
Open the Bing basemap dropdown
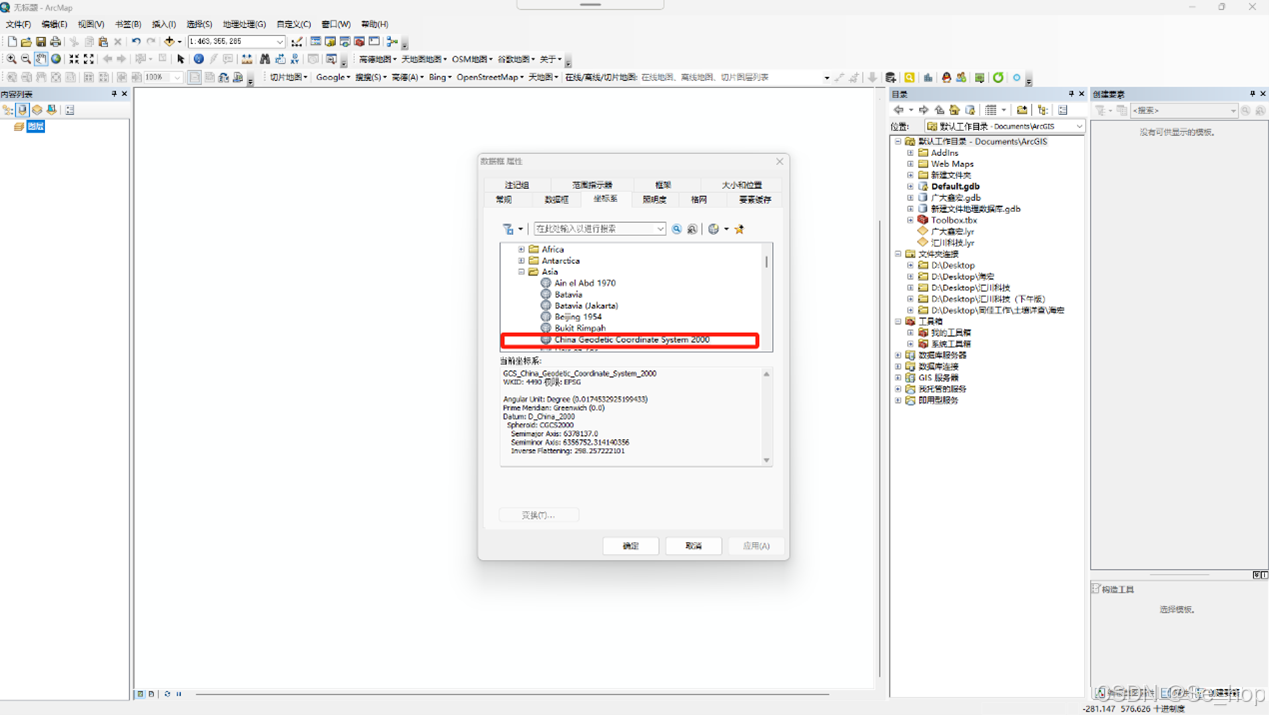440,77
